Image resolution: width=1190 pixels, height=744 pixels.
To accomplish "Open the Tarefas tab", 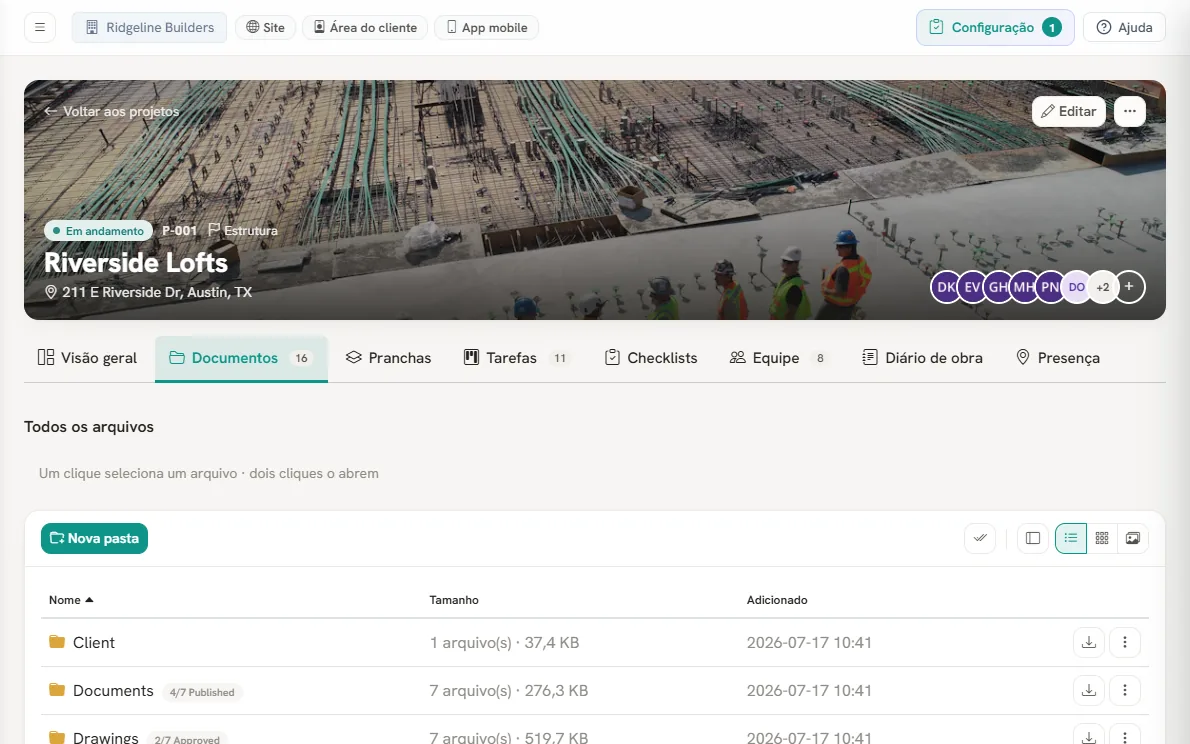I will (x=516, y=358).
